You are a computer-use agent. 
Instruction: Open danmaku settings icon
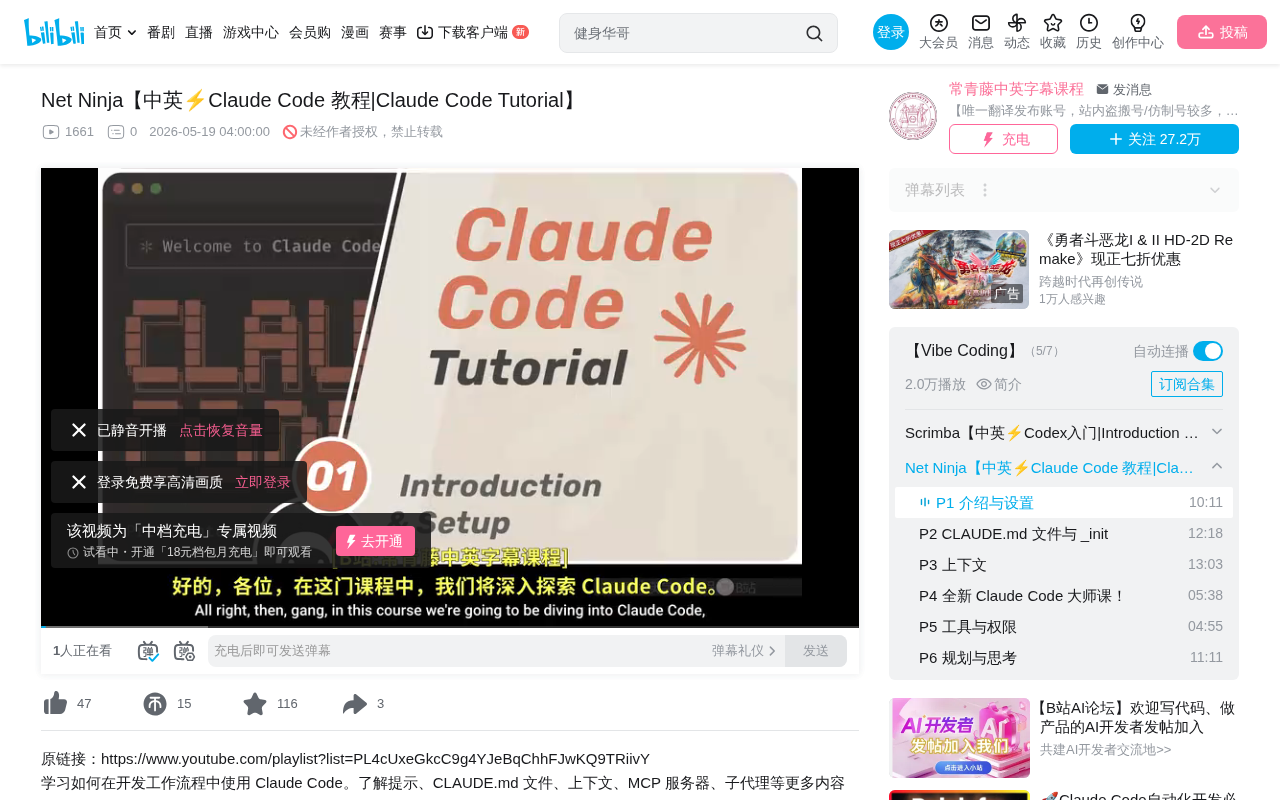[184, 651]
